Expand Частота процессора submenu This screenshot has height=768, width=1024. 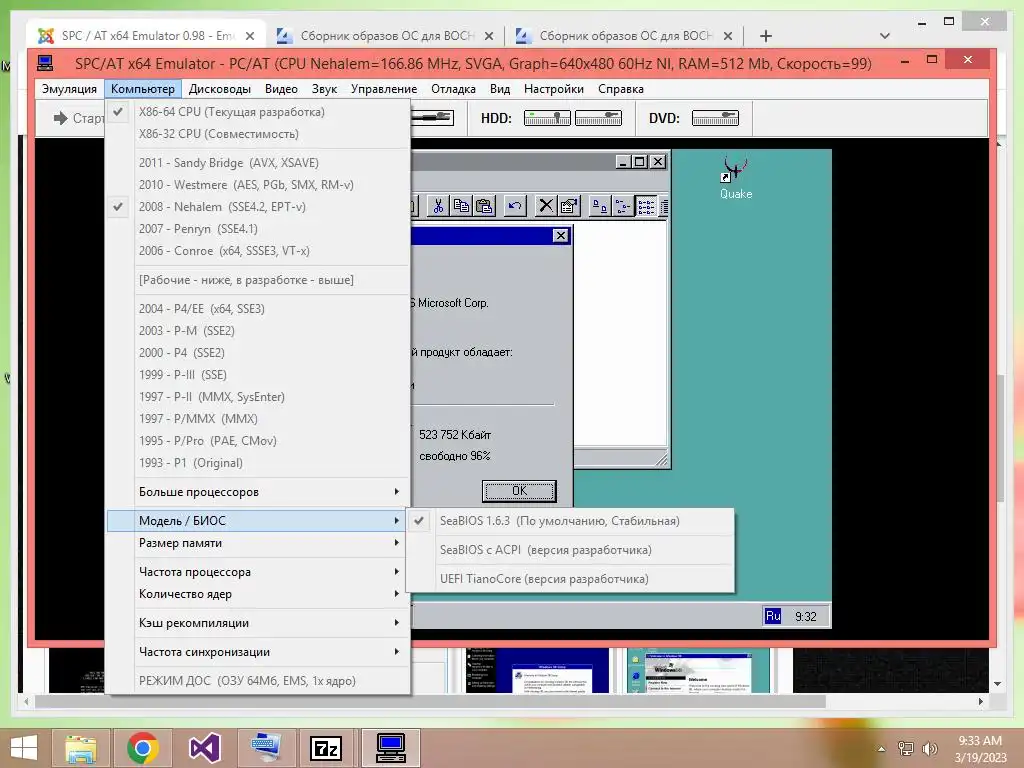(258, 571)
